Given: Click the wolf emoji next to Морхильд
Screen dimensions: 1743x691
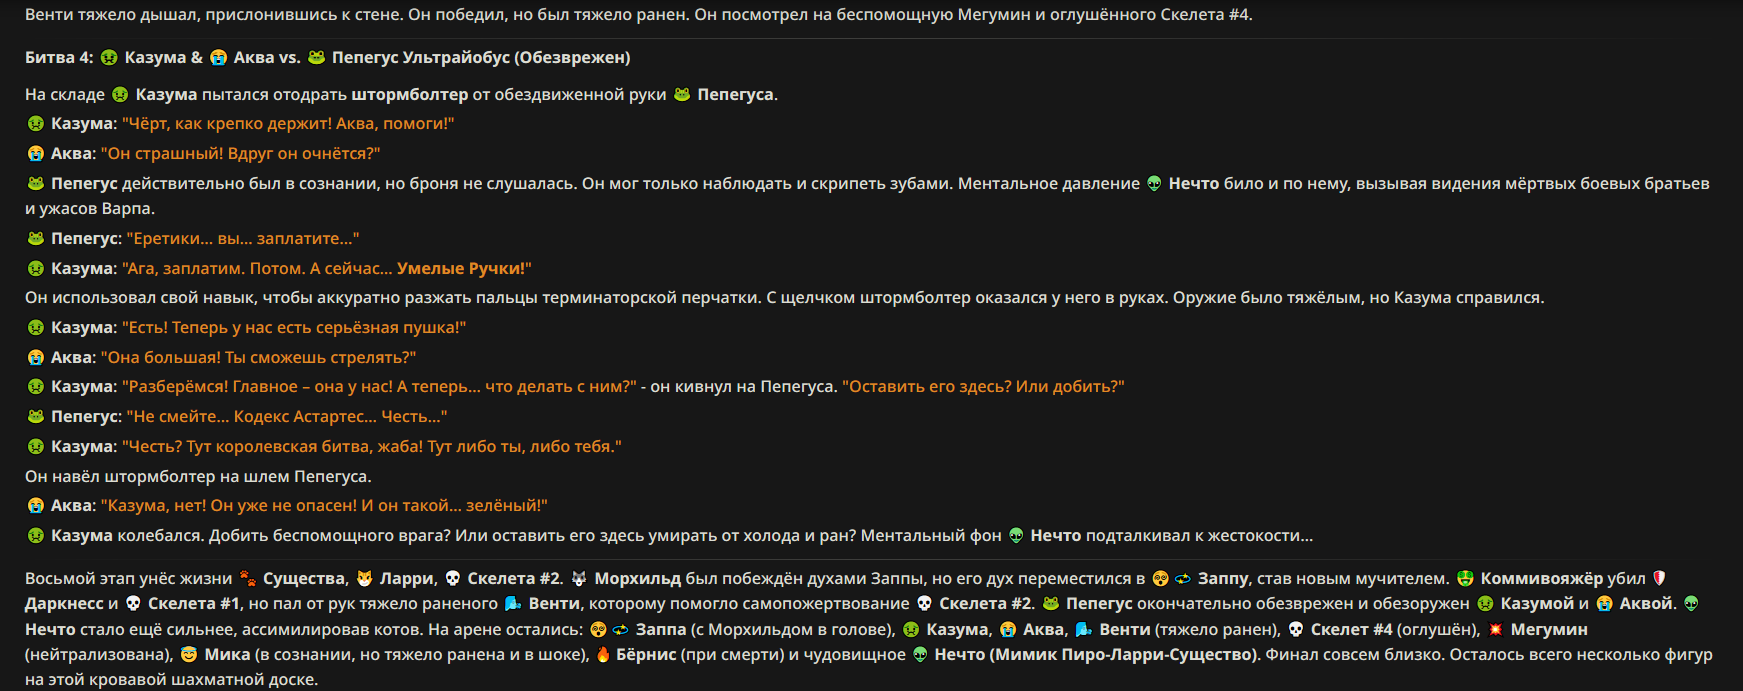Looking at the screenshot, I should pyautogui.click(x=579, y=579).
